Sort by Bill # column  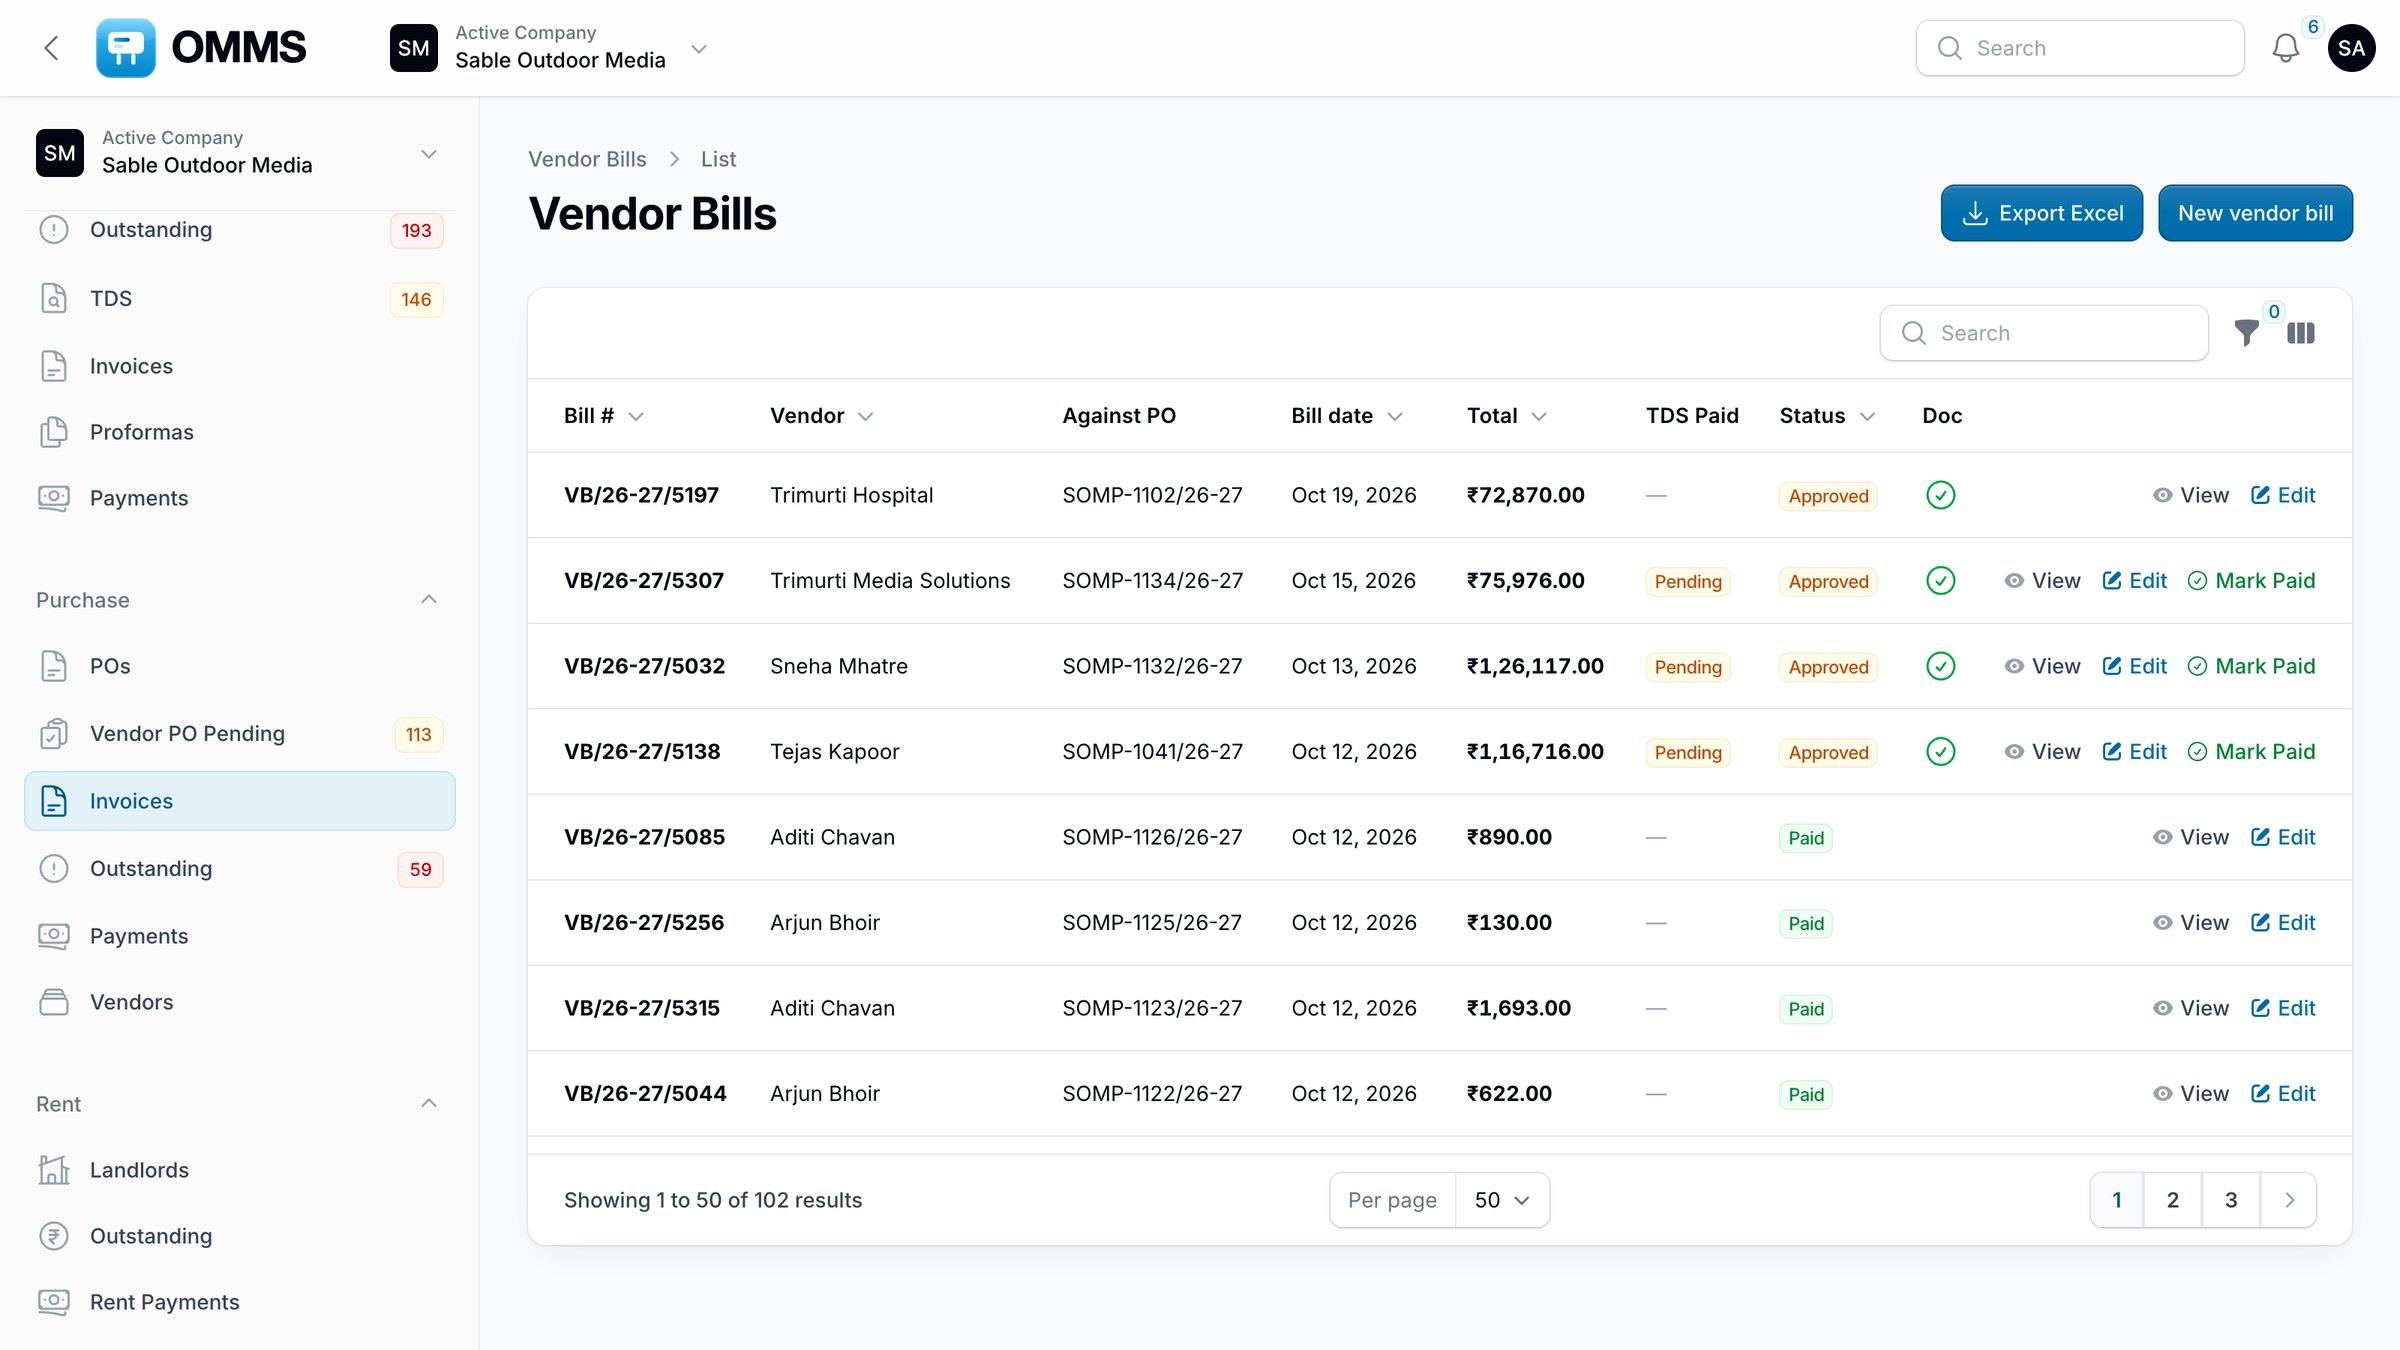[603, 416]
